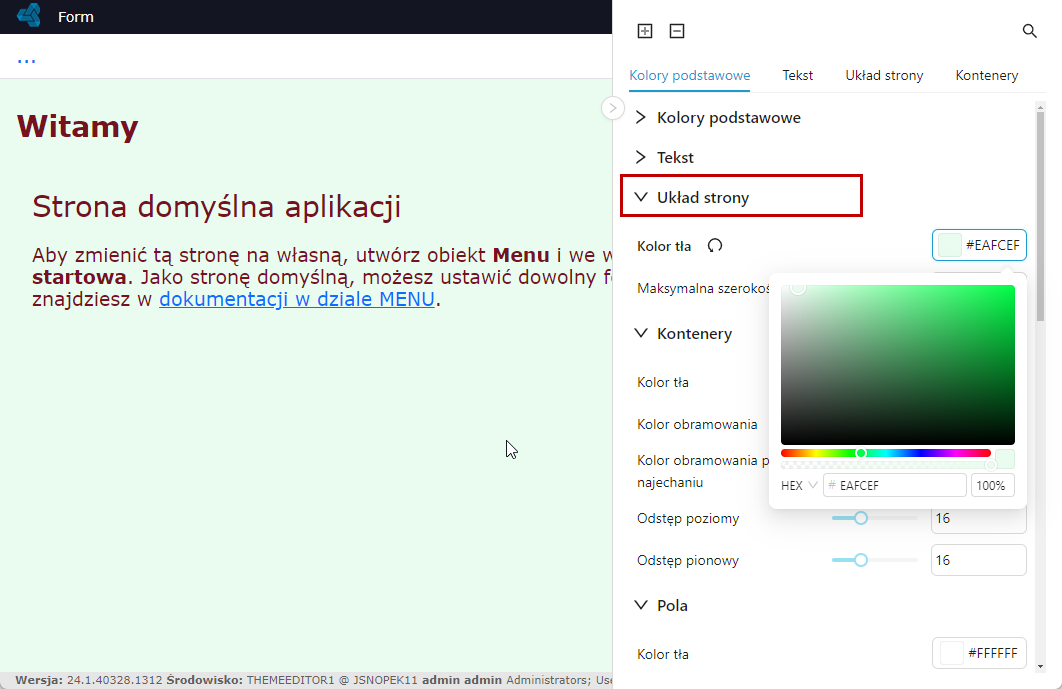Open the HEX color format dropdown

click(799, 486)
